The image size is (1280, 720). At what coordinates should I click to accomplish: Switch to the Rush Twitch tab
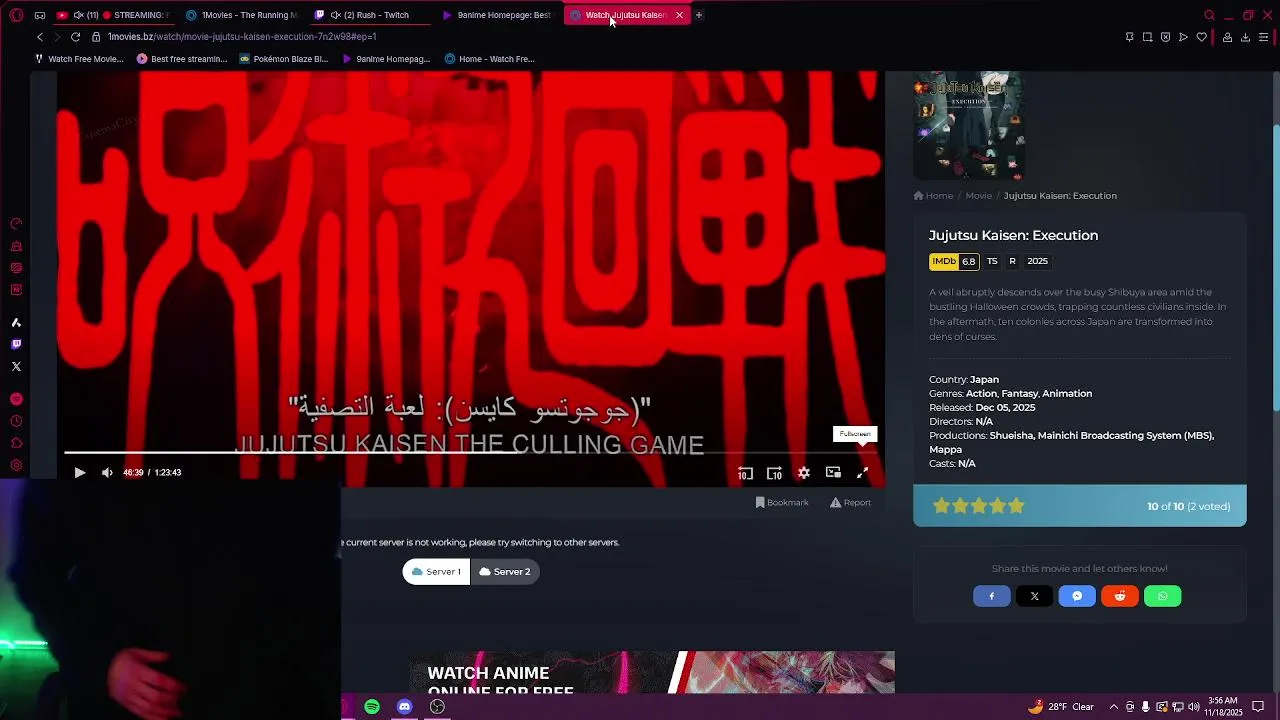(x=370, y=15)
